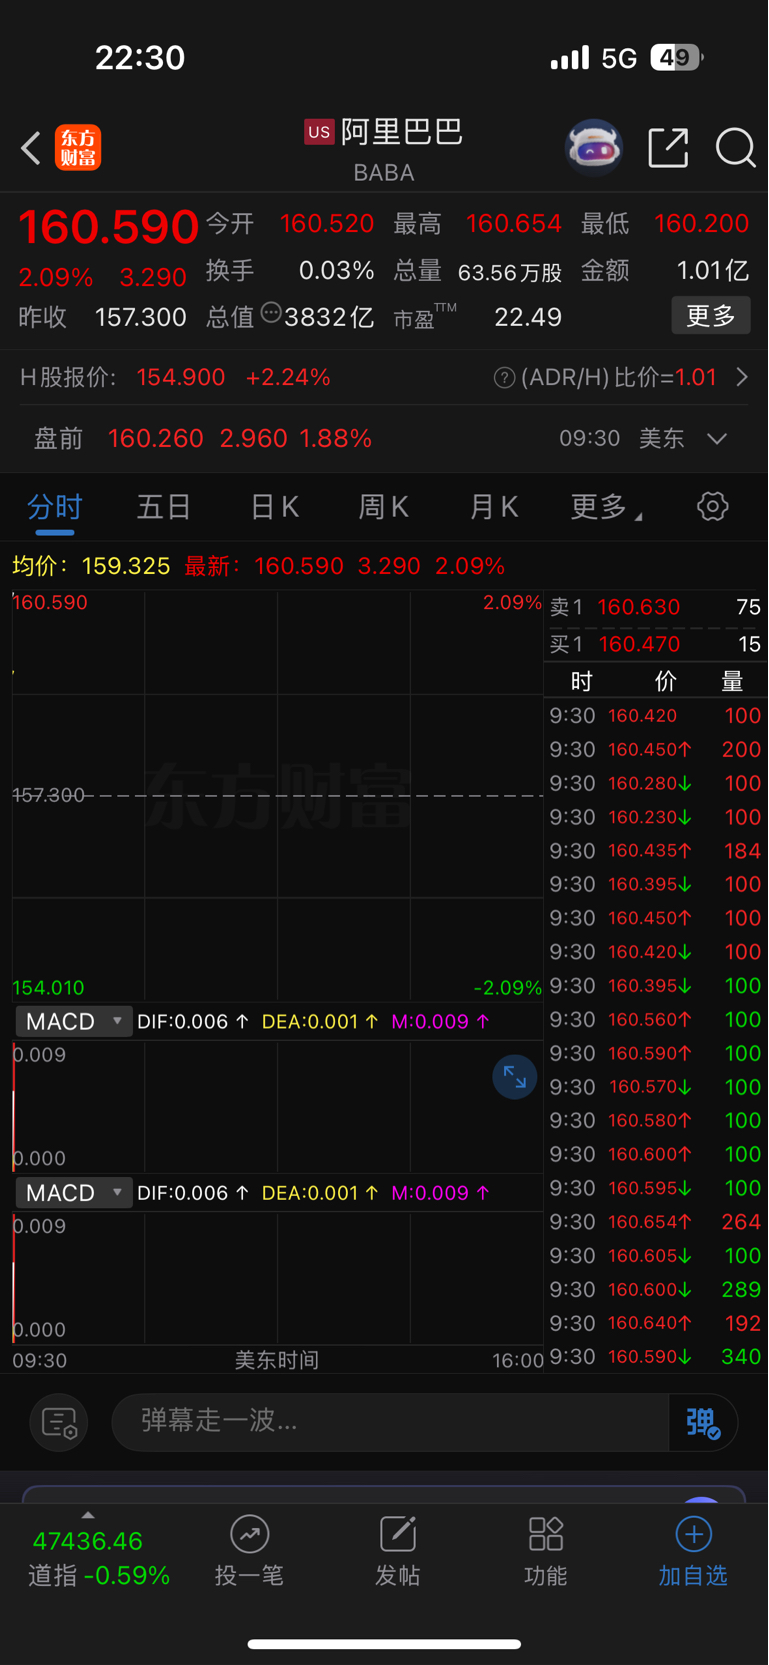Tap the share icon in header
Viewport: 769px width, 1665px height.
click(668, 148)
